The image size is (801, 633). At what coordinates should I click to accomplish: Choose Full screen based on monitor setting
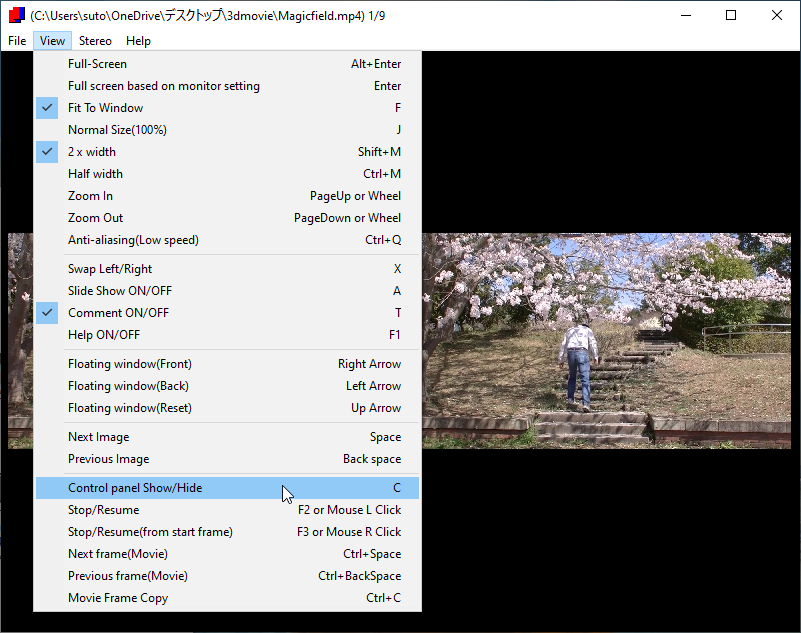click(227, 86)
